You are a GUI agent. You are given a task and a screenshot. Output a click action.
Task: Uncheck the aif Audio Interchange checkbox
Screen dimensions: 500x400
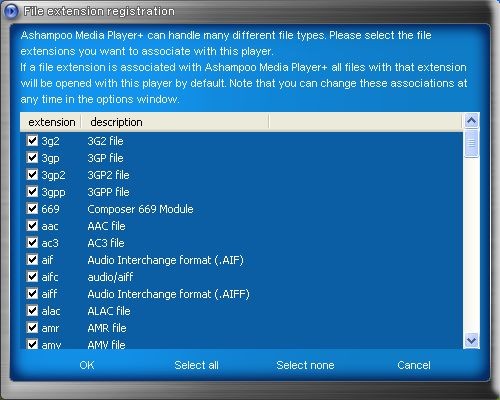[x=32, y=260]
